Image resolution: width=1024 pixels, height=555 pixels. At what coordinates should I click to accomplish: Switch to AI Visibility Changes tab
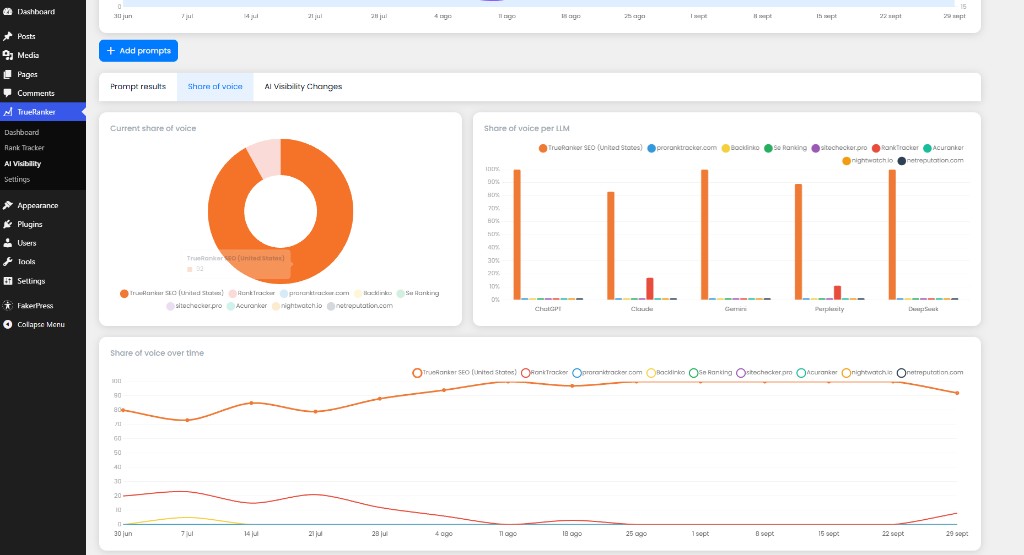303,87
